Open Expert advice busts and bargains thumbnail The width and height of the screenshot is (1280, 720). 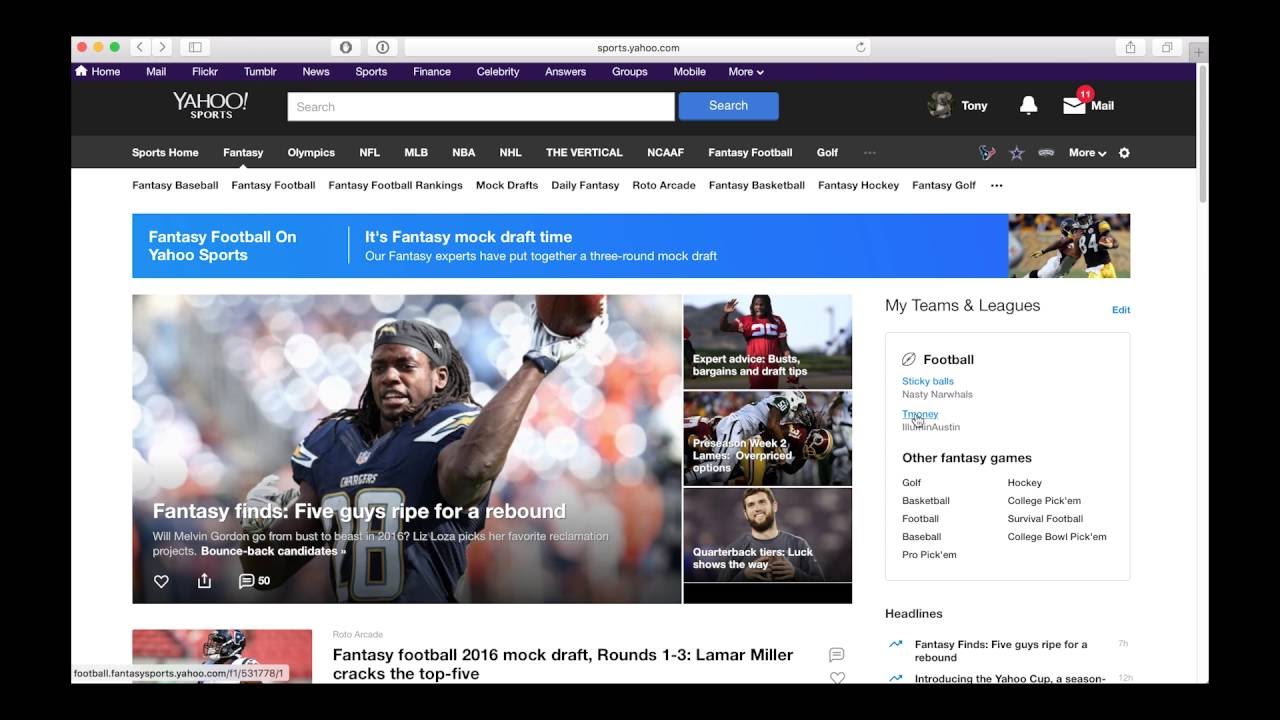tap(767, 341)
